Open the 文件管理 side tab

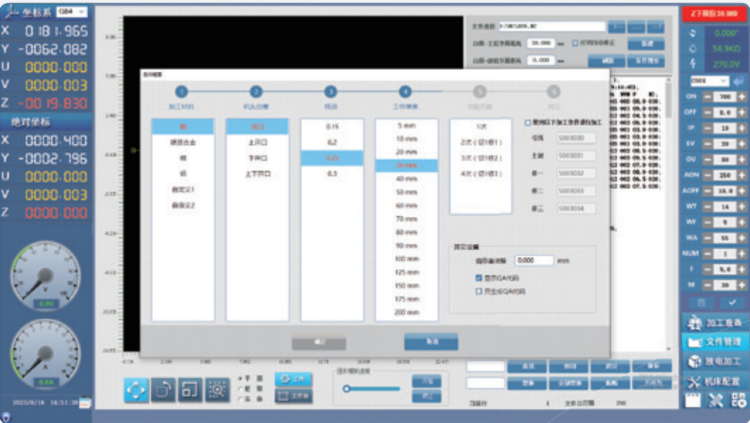tap(714, 342)
